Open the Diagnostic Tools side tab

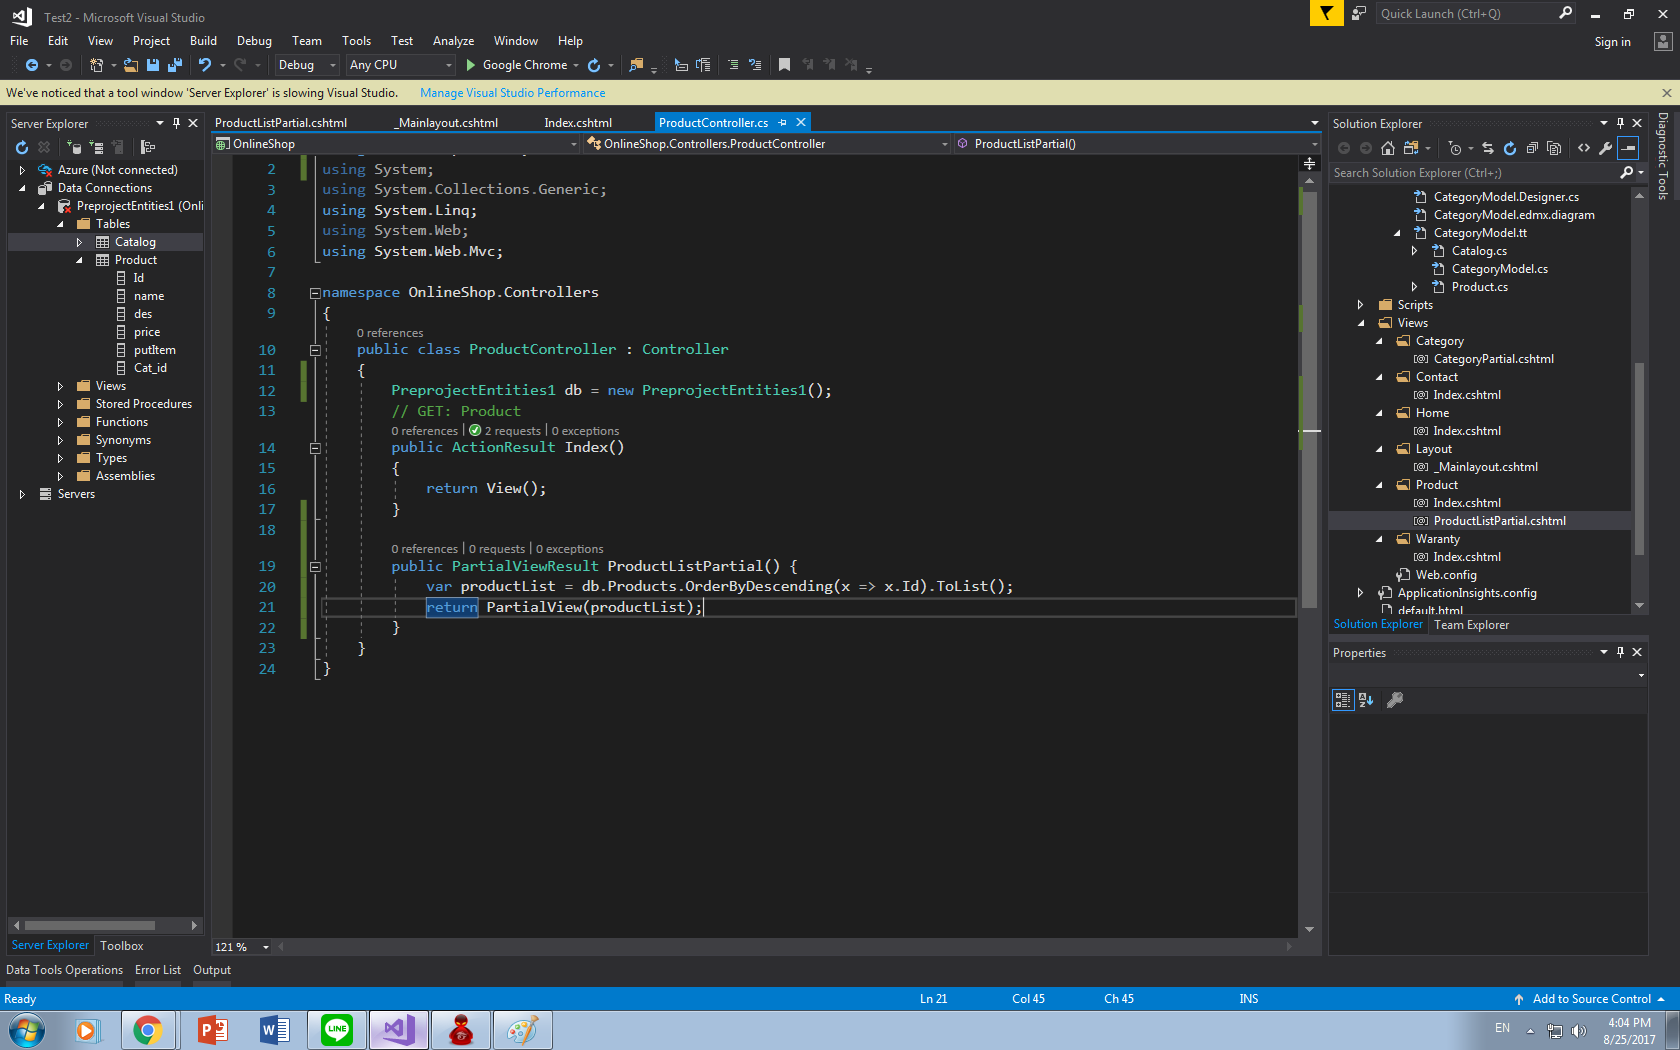pyautogui.click(x=1662, y=156)
